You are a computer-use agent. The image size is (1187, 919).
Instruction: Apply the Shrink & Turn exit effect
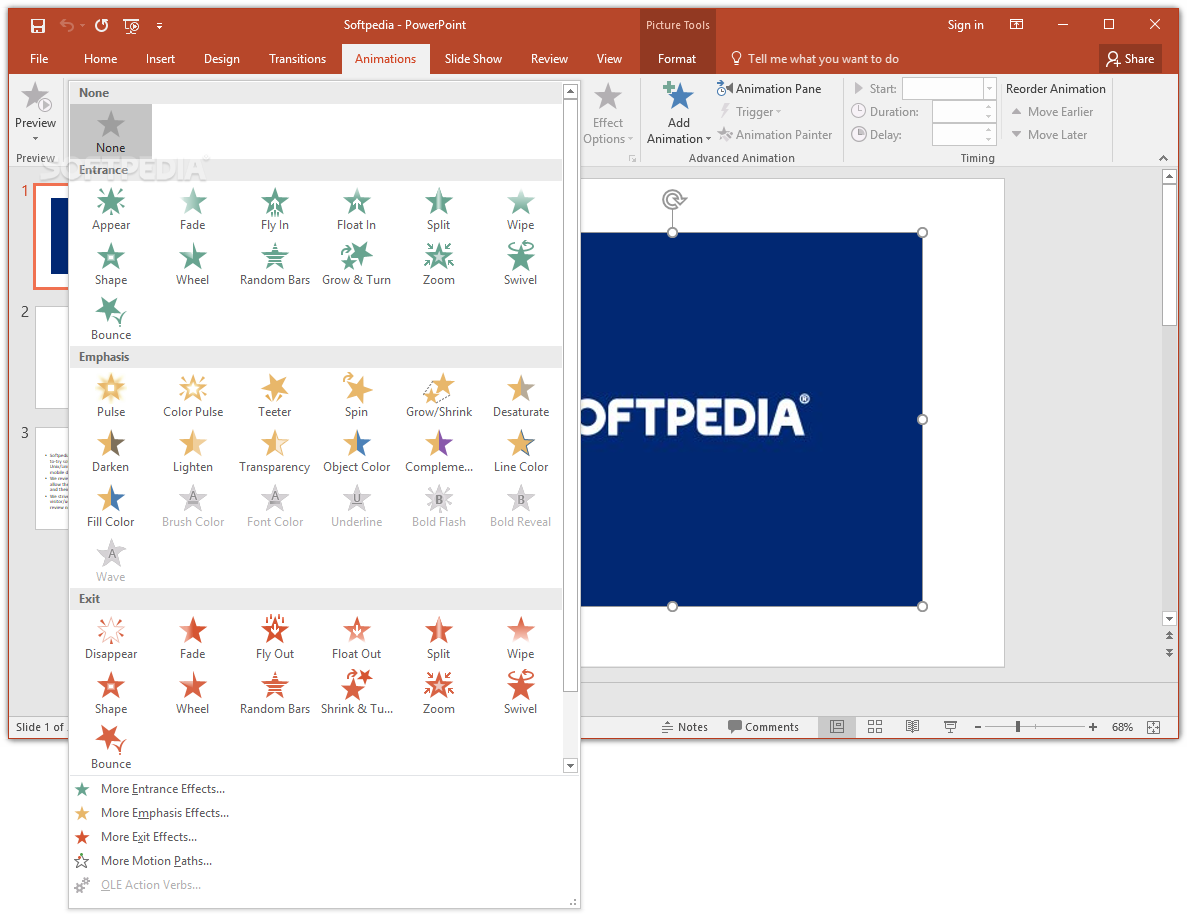pos(357,693)
